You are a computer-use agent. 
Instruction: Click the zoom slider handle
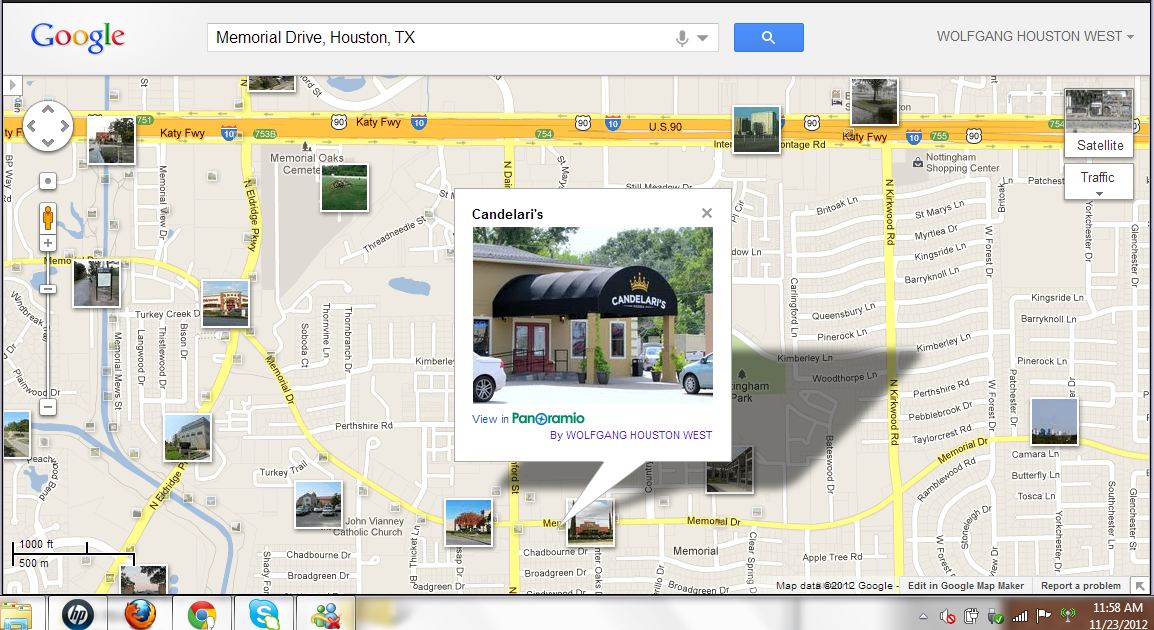click(48, 289)
